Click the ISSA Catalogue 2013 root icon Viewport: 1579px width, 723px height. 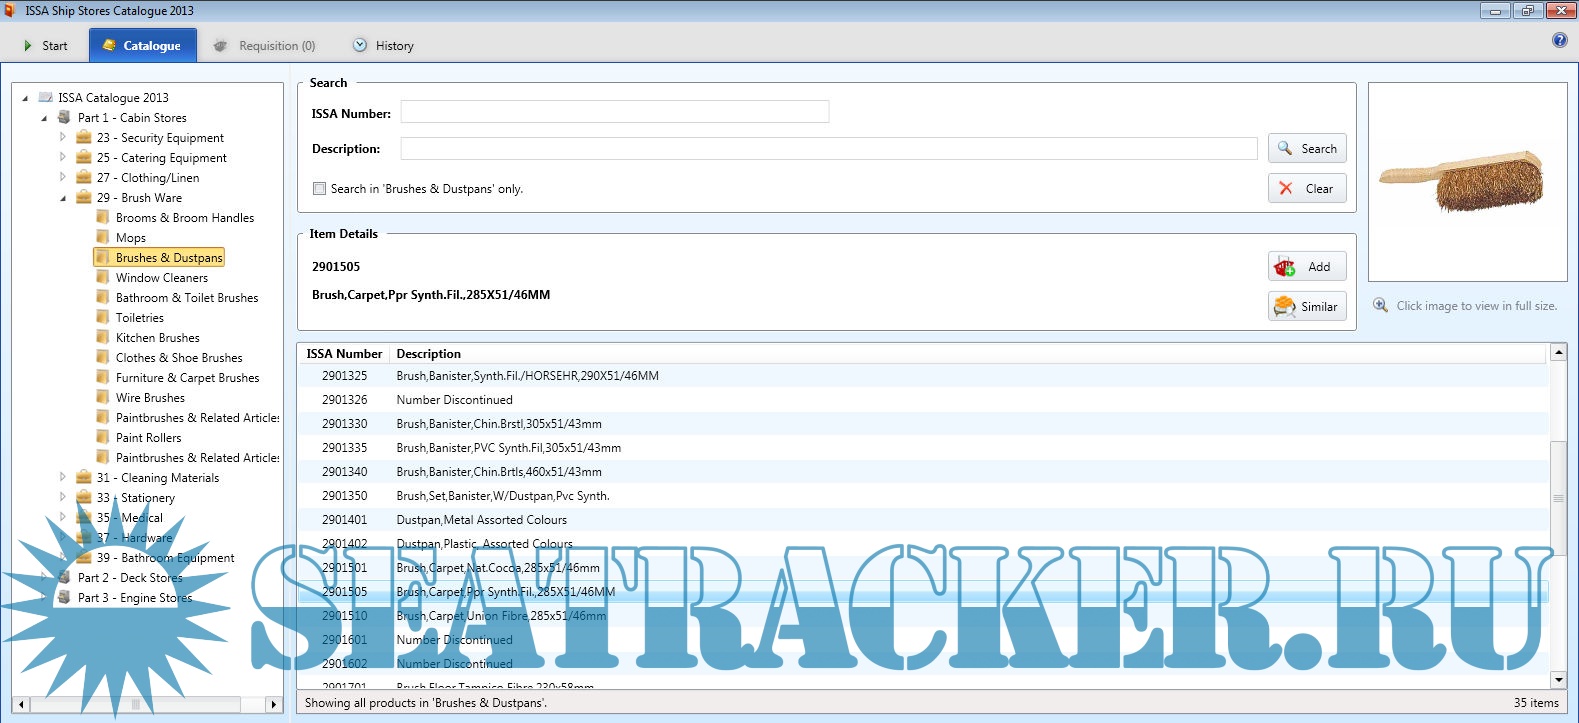[45, 97]
